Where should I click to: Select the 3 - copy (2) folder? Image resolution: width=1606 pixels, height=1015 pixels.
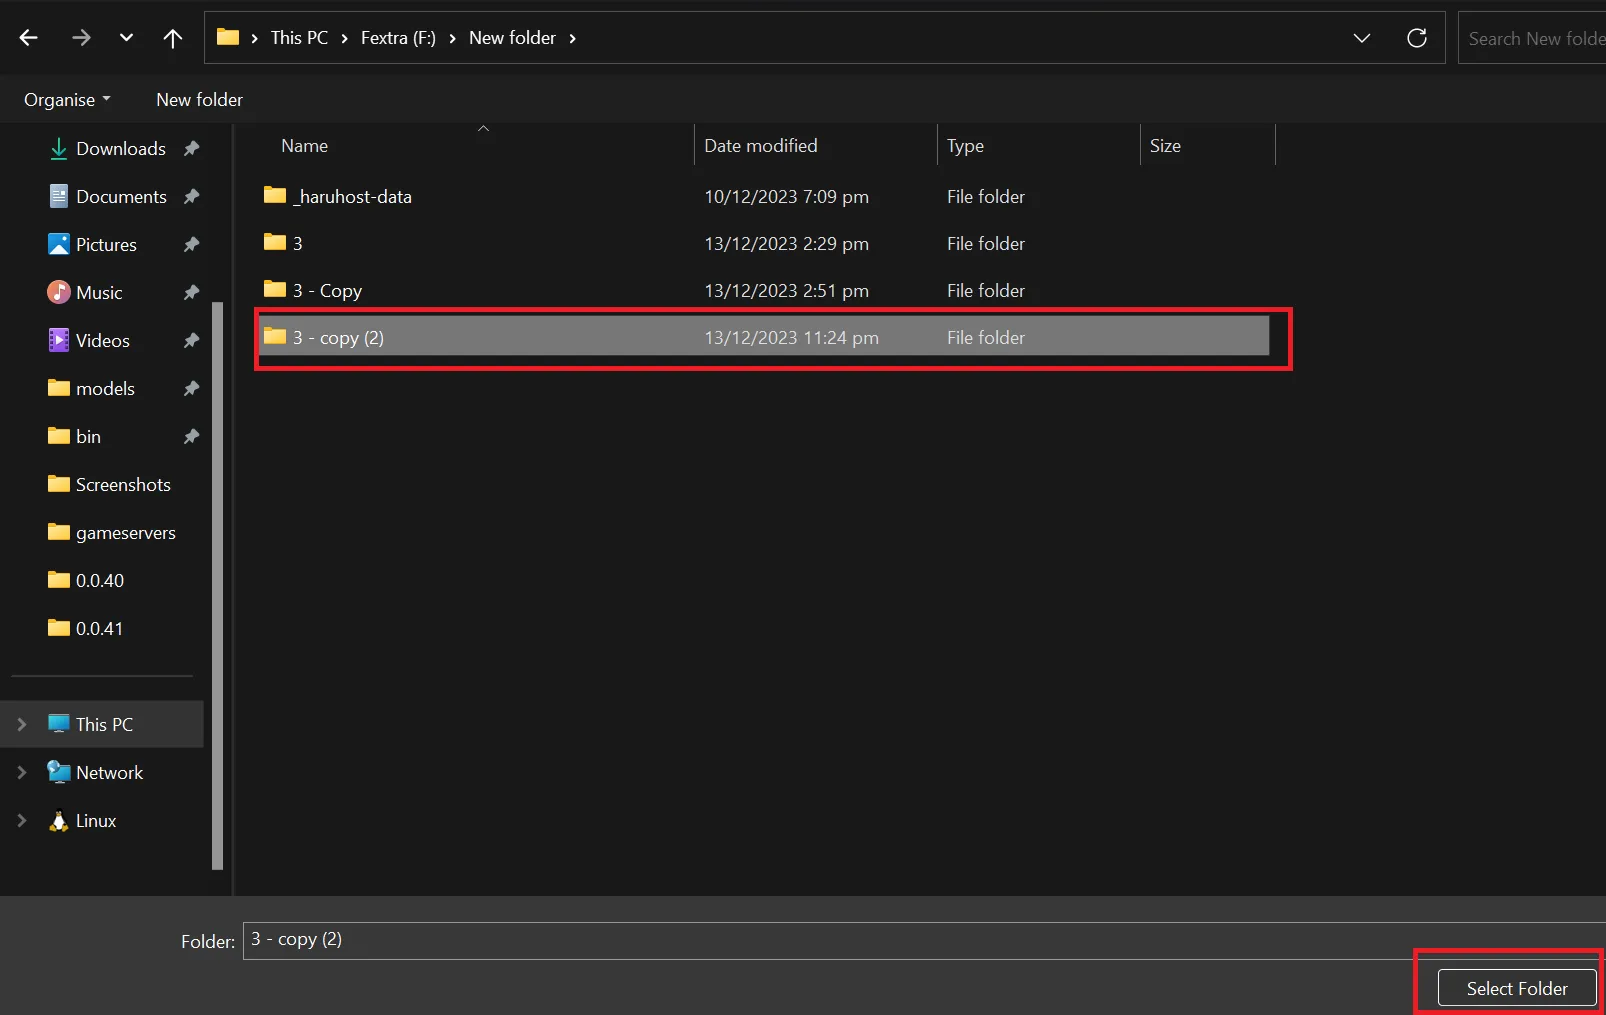click(x=765, y=337)
